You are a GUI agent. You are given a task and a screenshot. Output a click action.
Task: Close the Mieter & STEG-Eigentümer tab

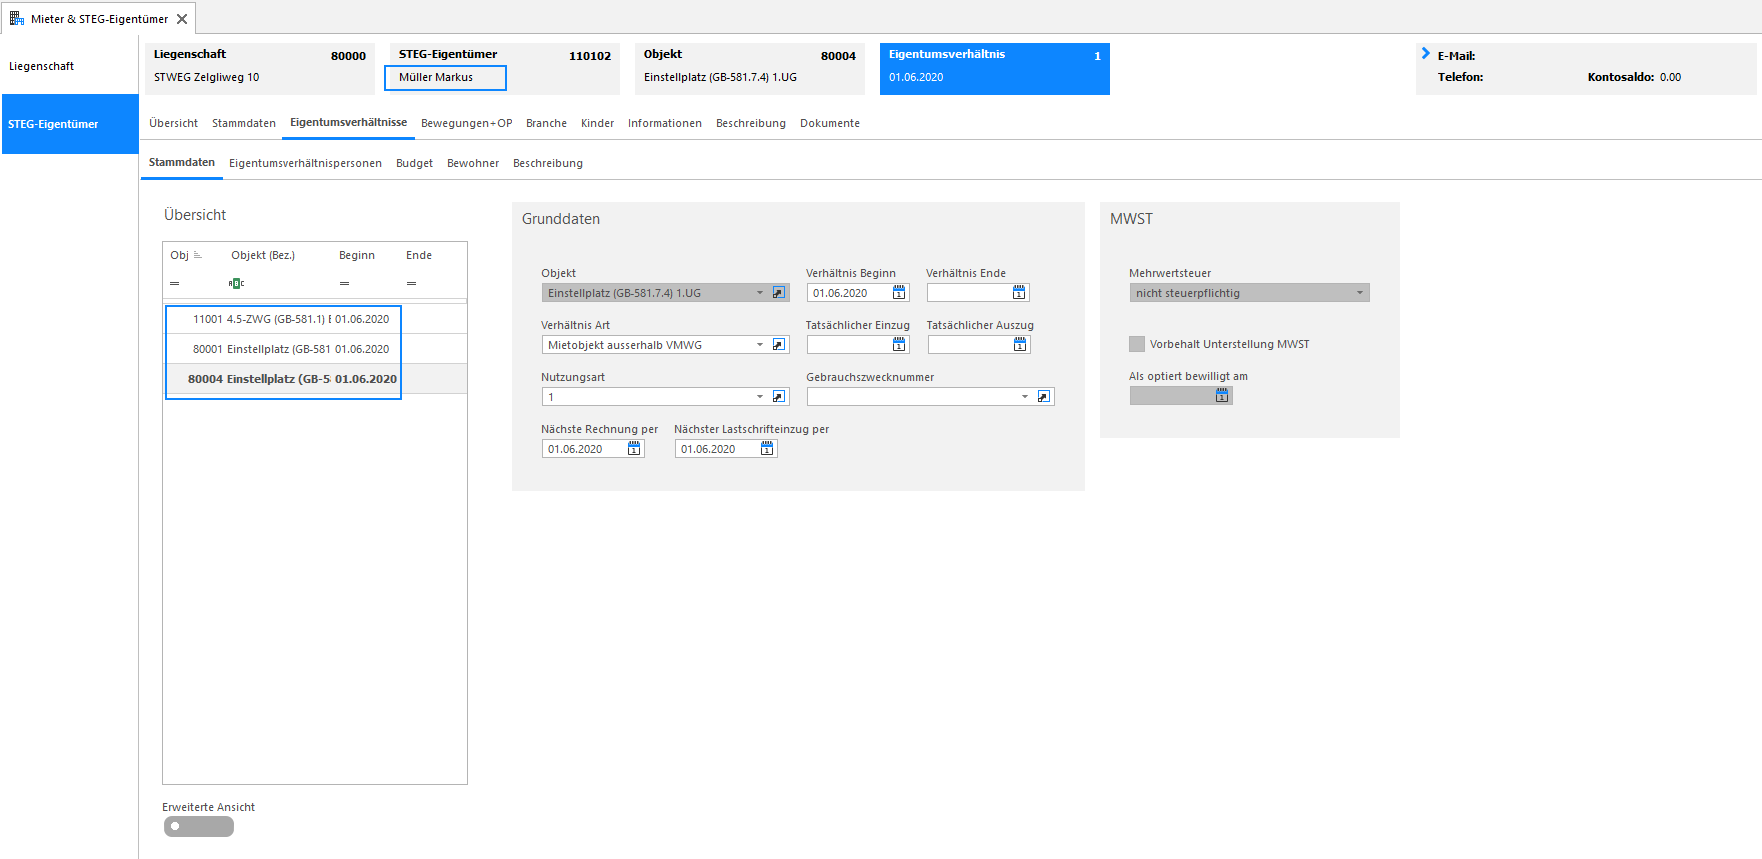click(x=182, y=19)
